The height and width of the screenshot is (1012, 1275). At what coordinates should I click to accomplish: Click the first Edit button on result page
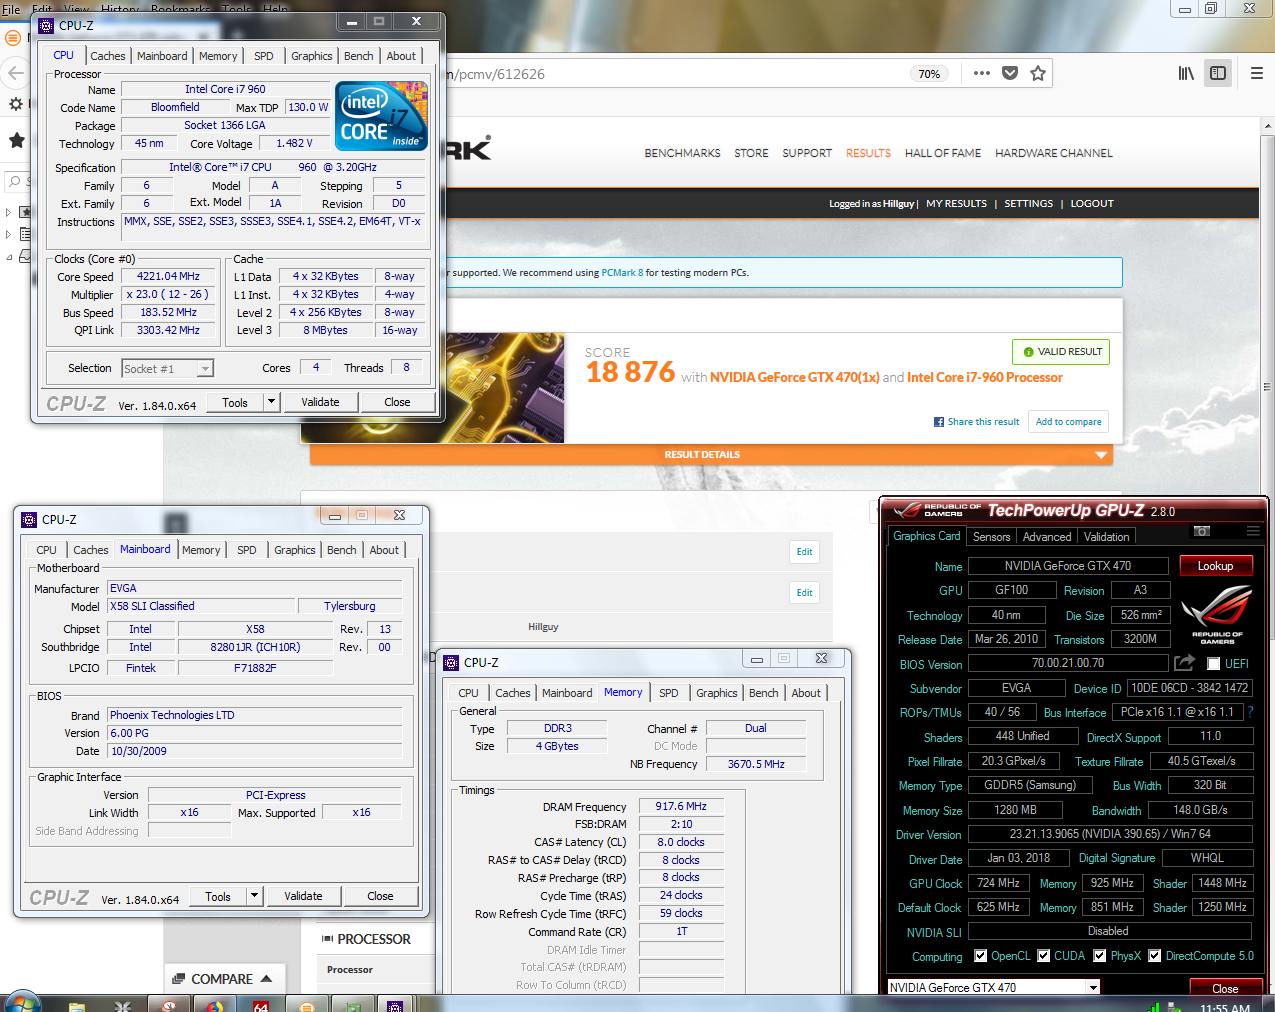tap(805, 552)
